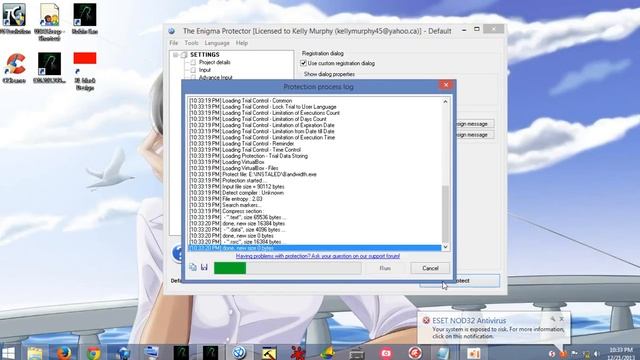Click the taskbar clock
This screenshot has width=640, height=360.
tap(621, 353)
